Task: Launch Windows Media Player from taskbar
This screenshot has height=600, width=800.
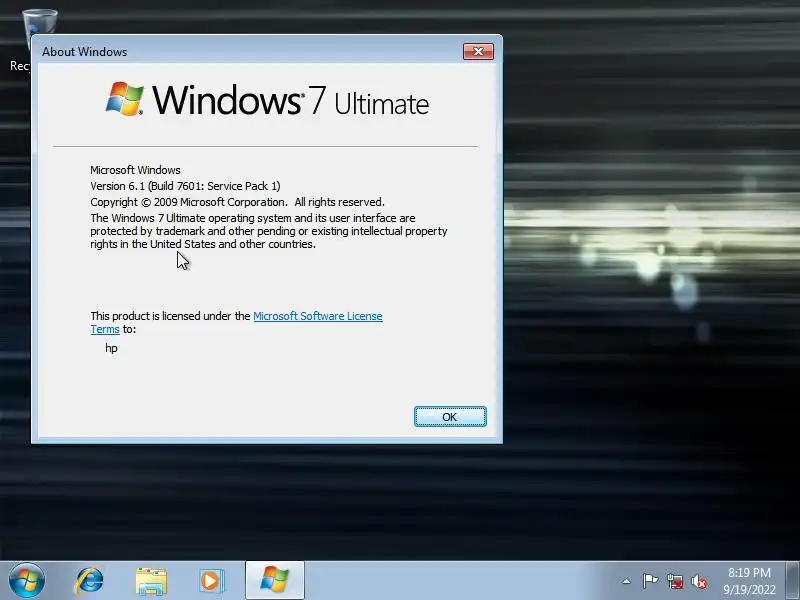Action: point(211,581)
